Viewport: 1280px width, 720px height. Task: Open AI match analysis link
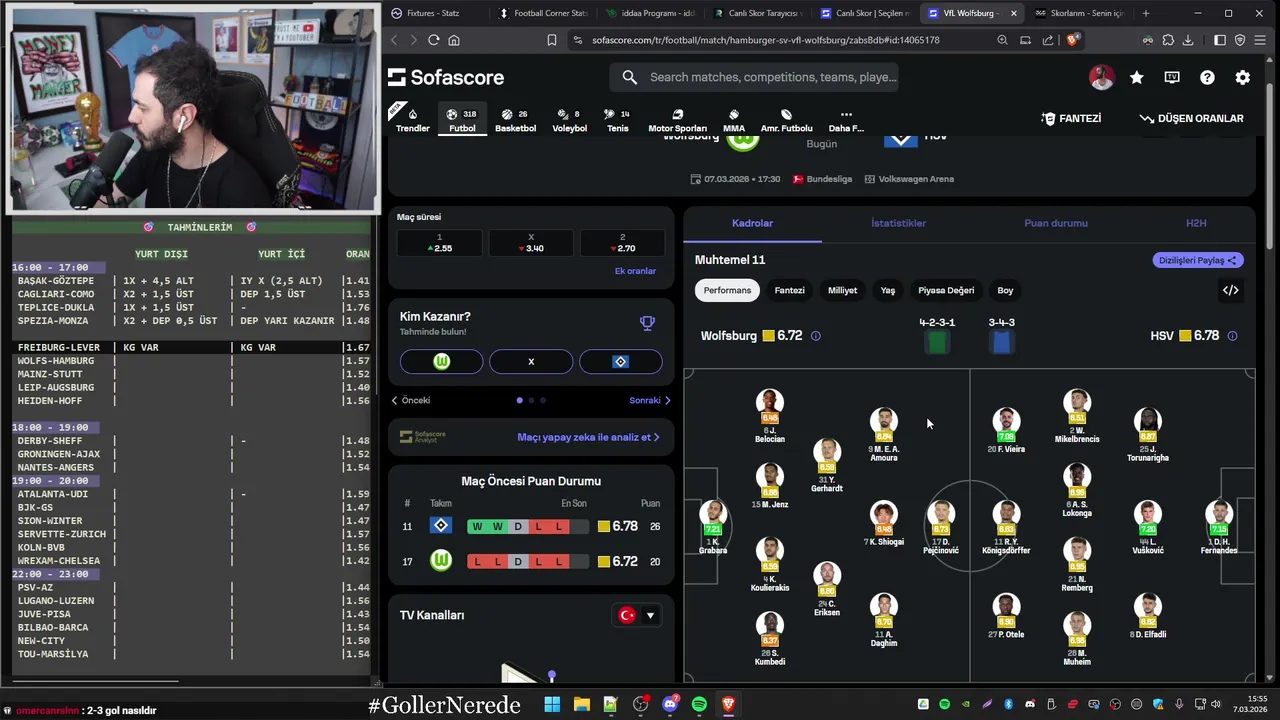(x=588, y=437)
